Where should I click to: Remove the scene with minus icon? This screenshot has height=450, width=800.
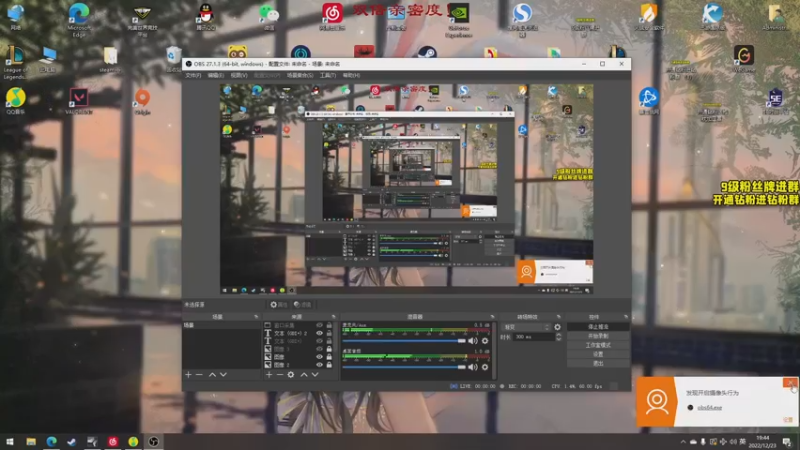[199, 374]
